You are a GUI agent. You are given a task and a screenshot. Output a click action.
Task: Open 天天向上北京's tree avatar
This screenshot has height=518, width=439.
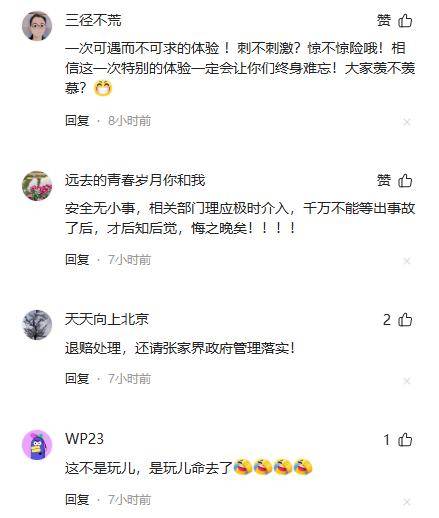point(37,325)
